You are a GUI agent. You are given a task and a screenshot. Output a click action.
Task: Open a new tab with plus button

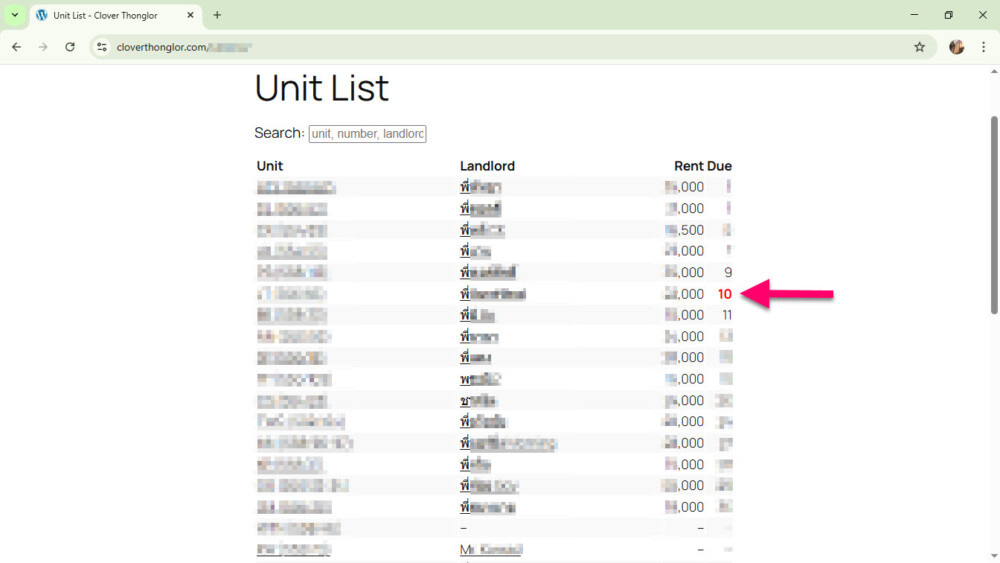pos(217,15)
